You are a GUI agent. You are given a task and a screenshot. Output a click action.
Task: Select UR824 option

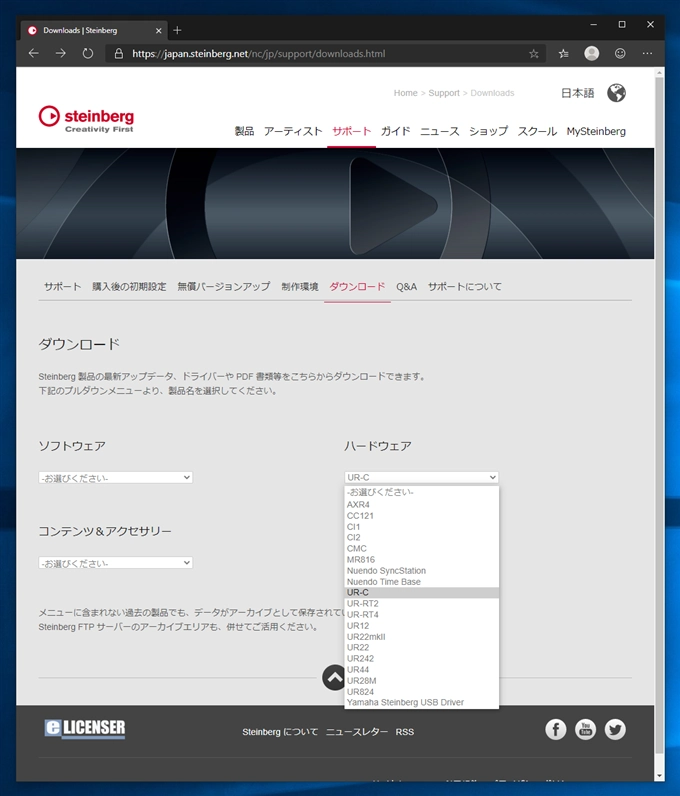(x=422, y=692)
